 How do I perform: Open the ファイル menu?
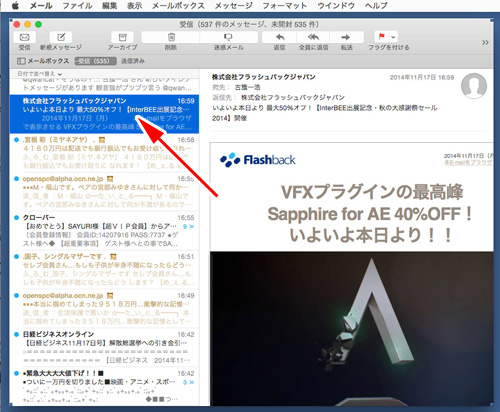pos(77,6)
